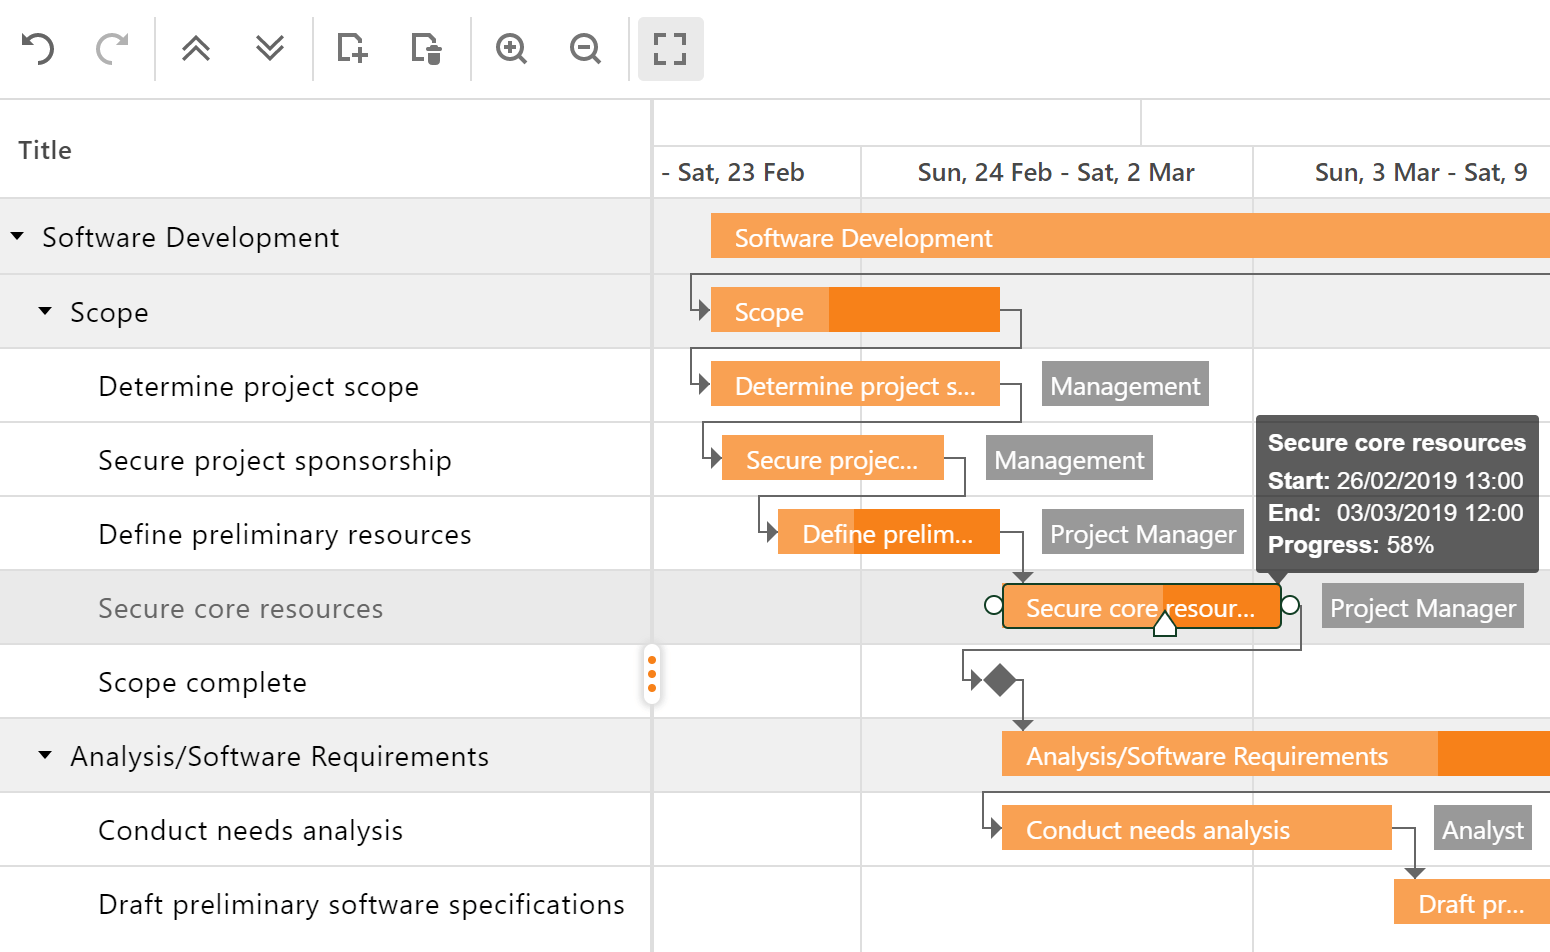1550x952 pixels.
Task: Click the Redo icon in the toolbar
Action: pos(111,48)
